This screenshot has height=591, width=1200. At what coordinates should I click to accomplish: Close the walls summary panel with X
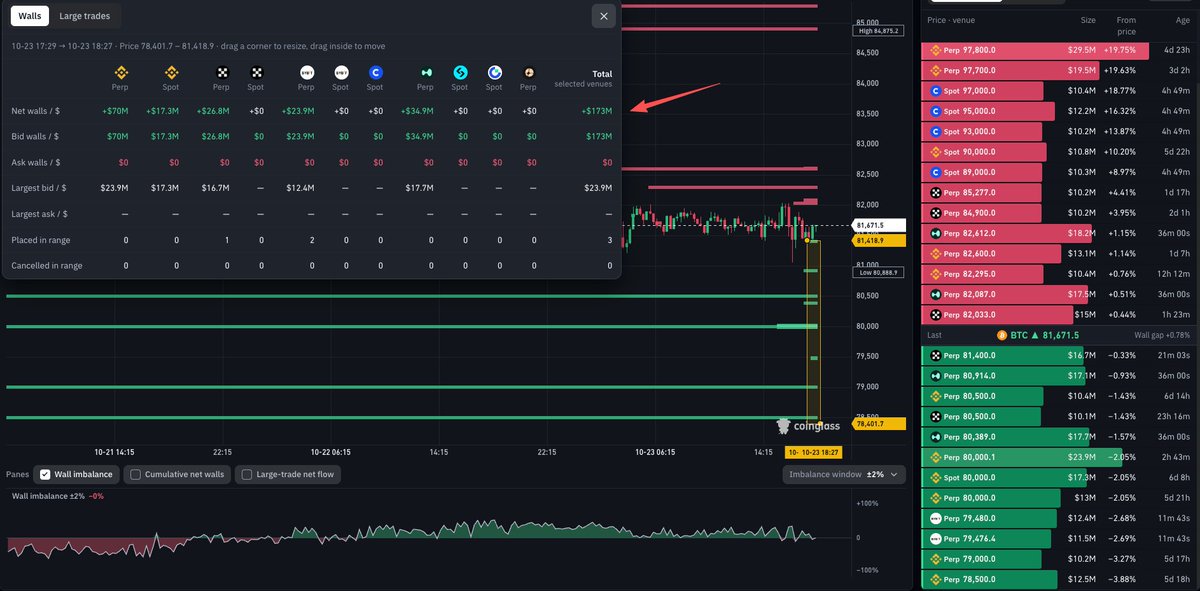coord(603,16)
